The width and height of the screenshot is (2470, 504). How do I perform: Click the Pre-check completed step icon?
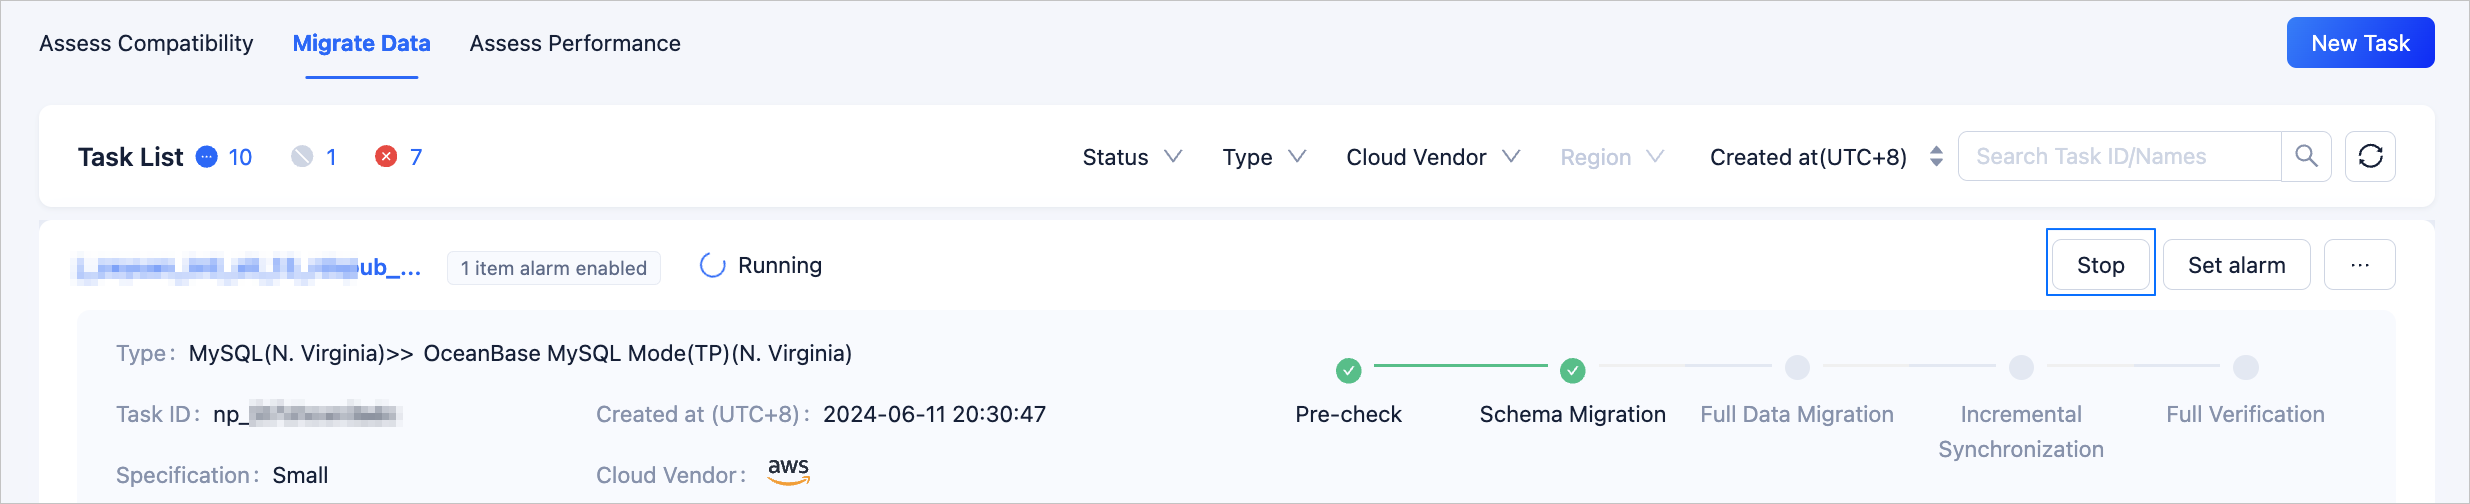point(1348,371)
